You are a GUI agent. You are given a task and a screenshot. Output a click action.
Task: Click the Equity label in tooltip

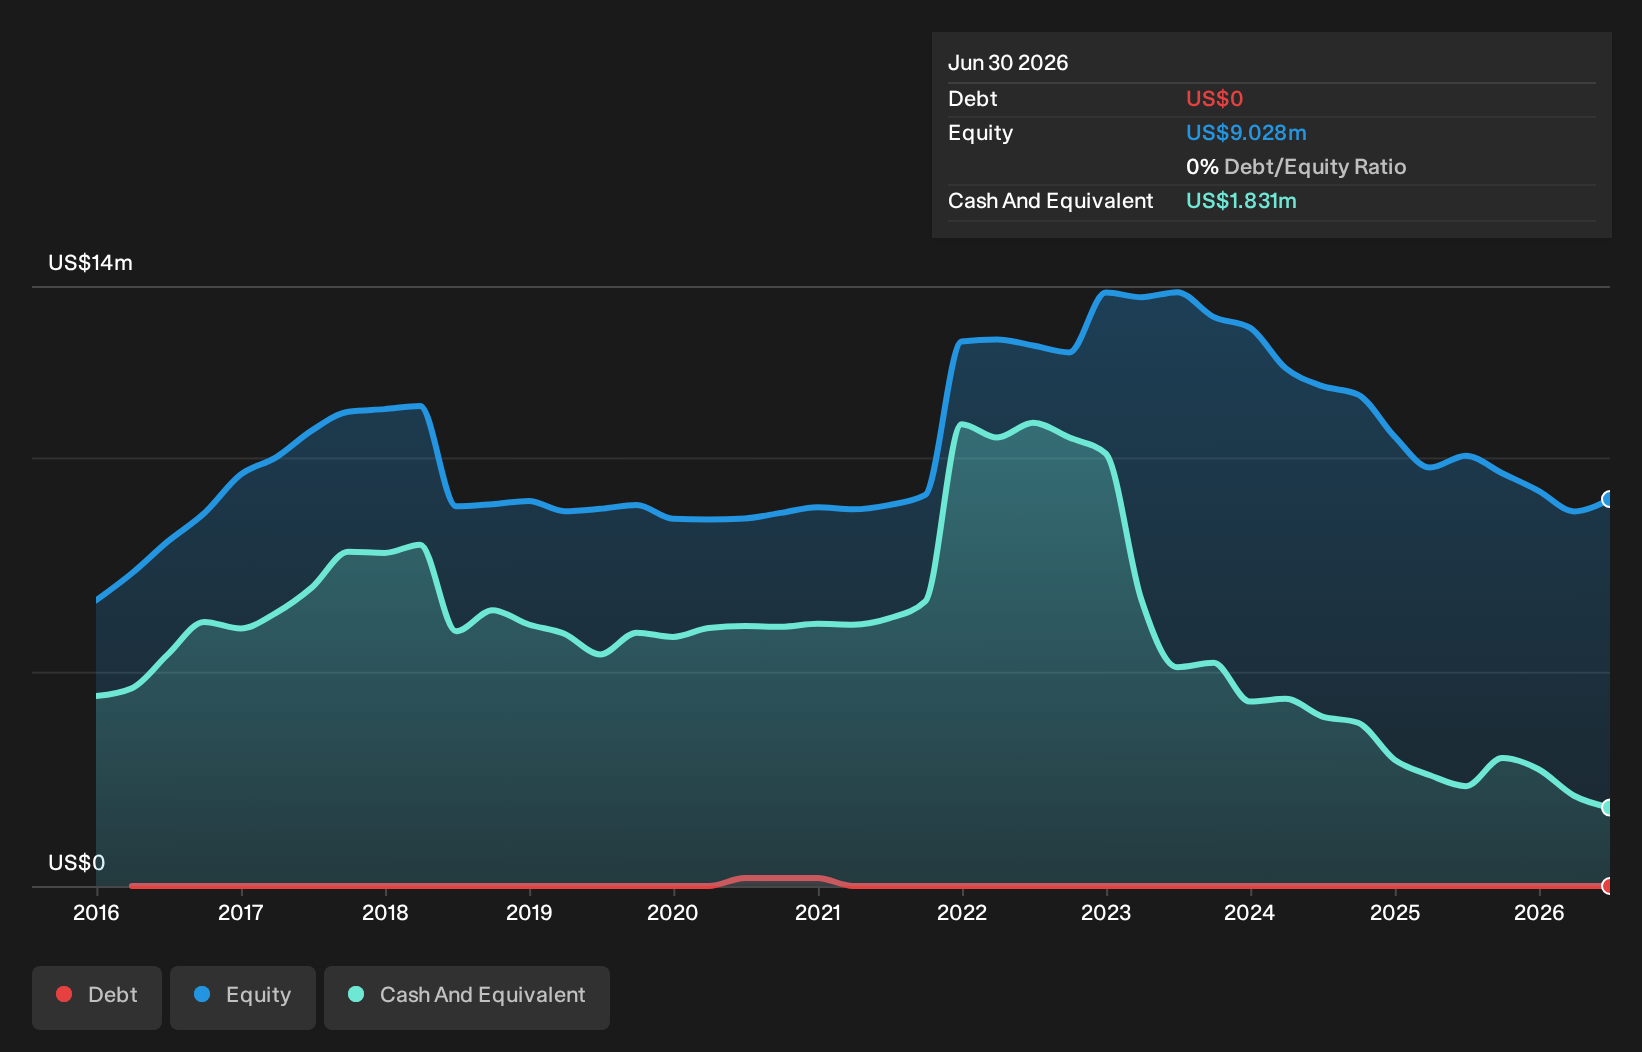[980, 133]
